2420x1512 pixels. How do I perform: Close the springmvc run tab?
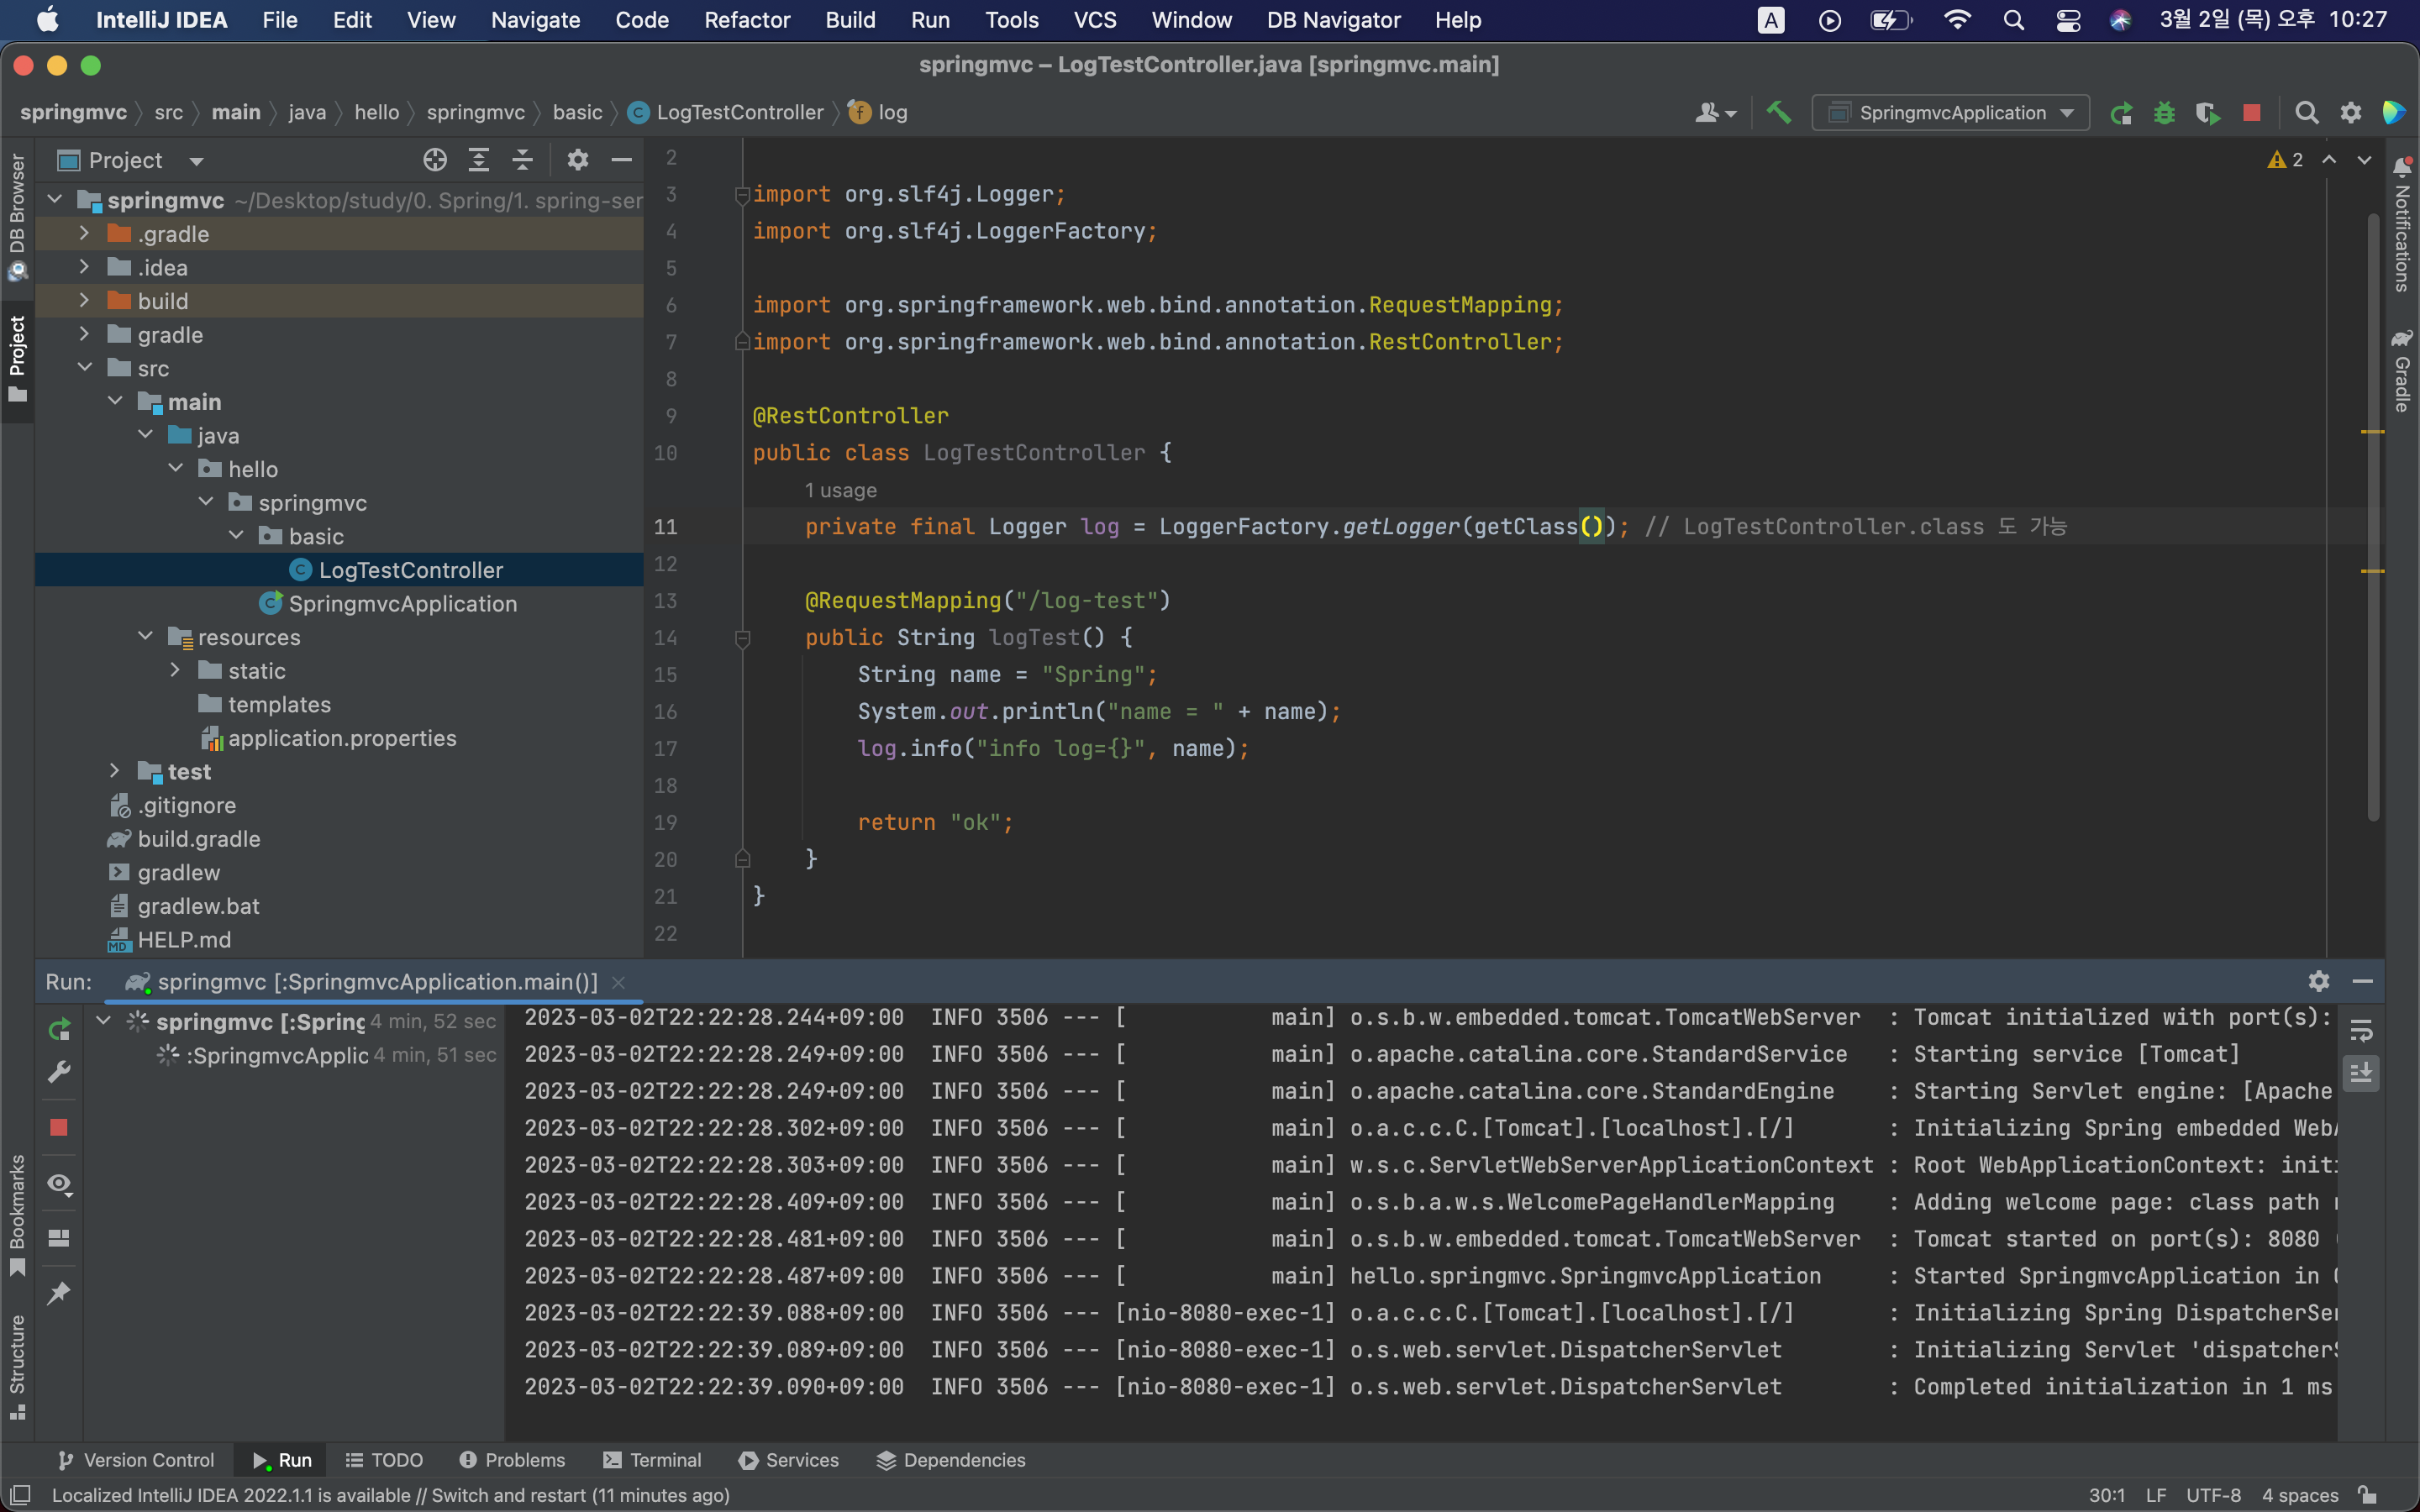[x=618, y=982]
